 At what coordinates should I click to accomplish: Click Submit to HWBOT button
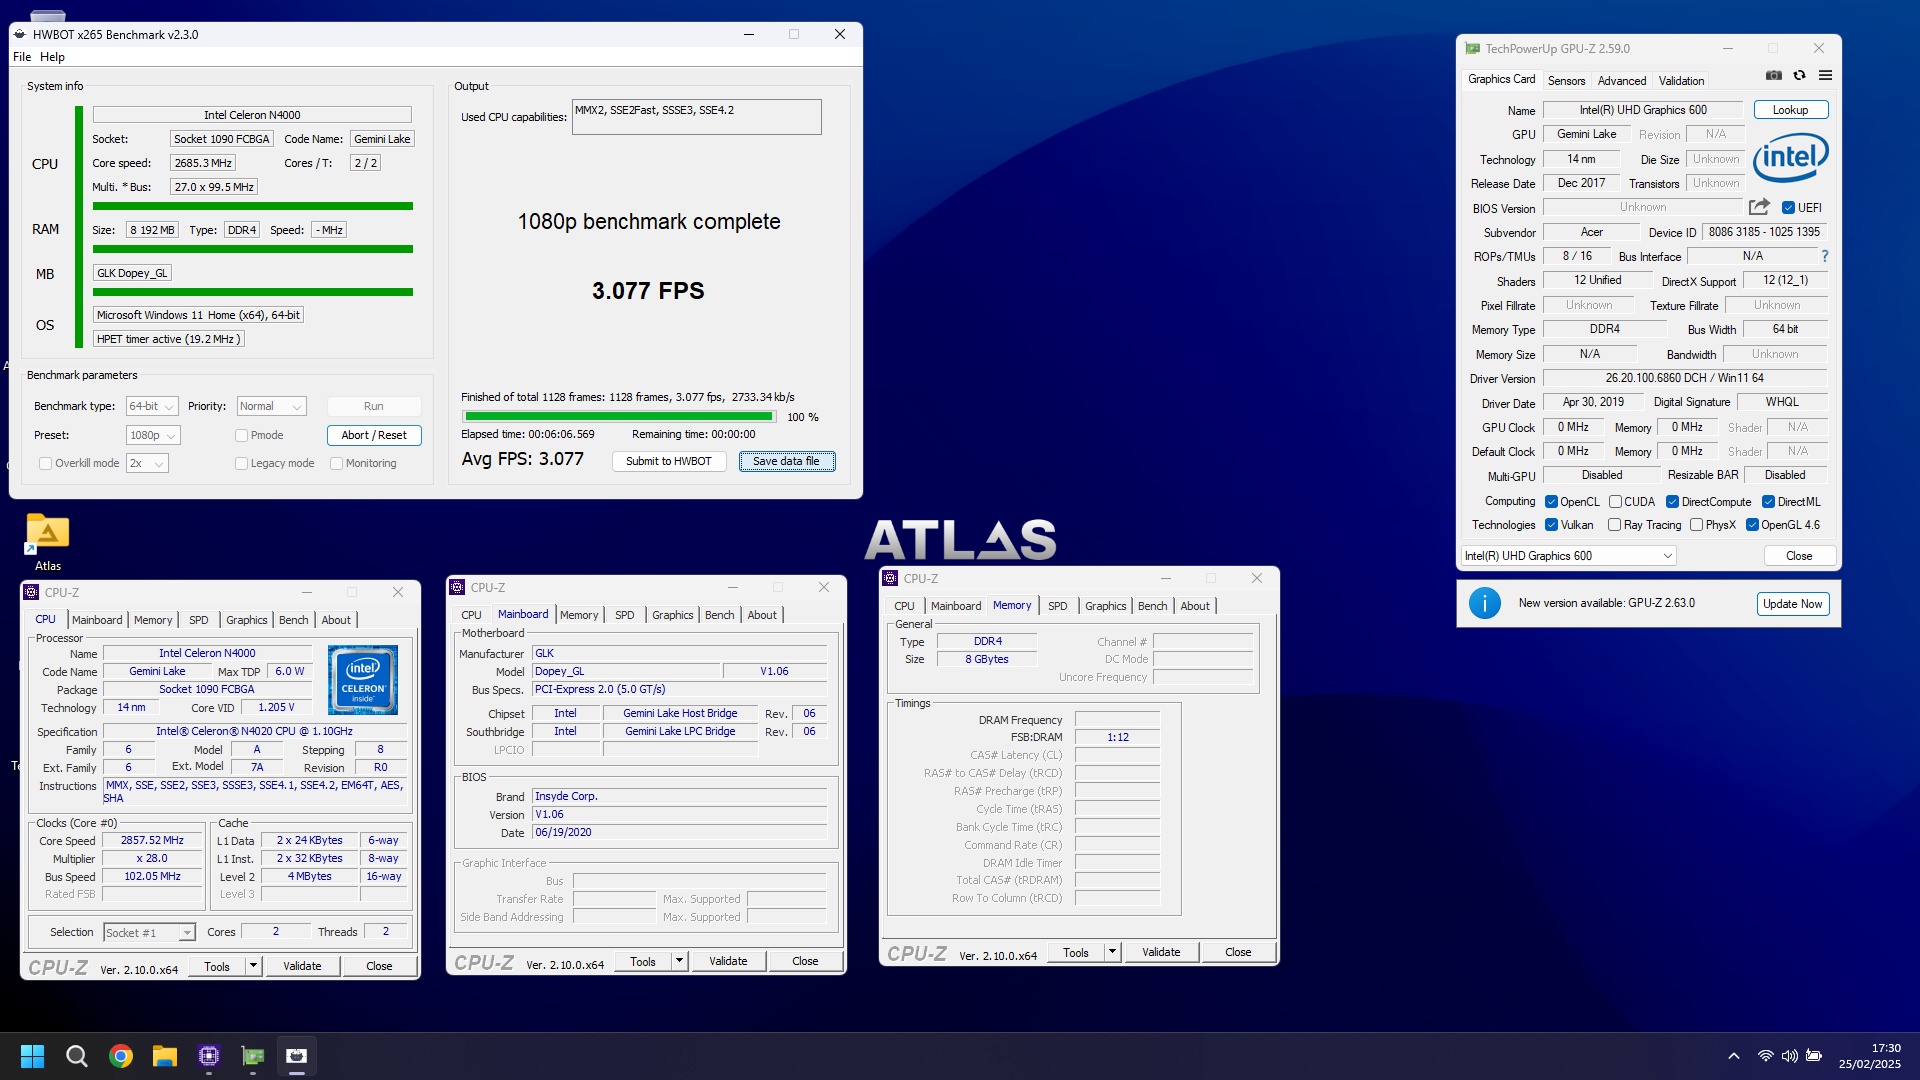(x=668, y=462)
